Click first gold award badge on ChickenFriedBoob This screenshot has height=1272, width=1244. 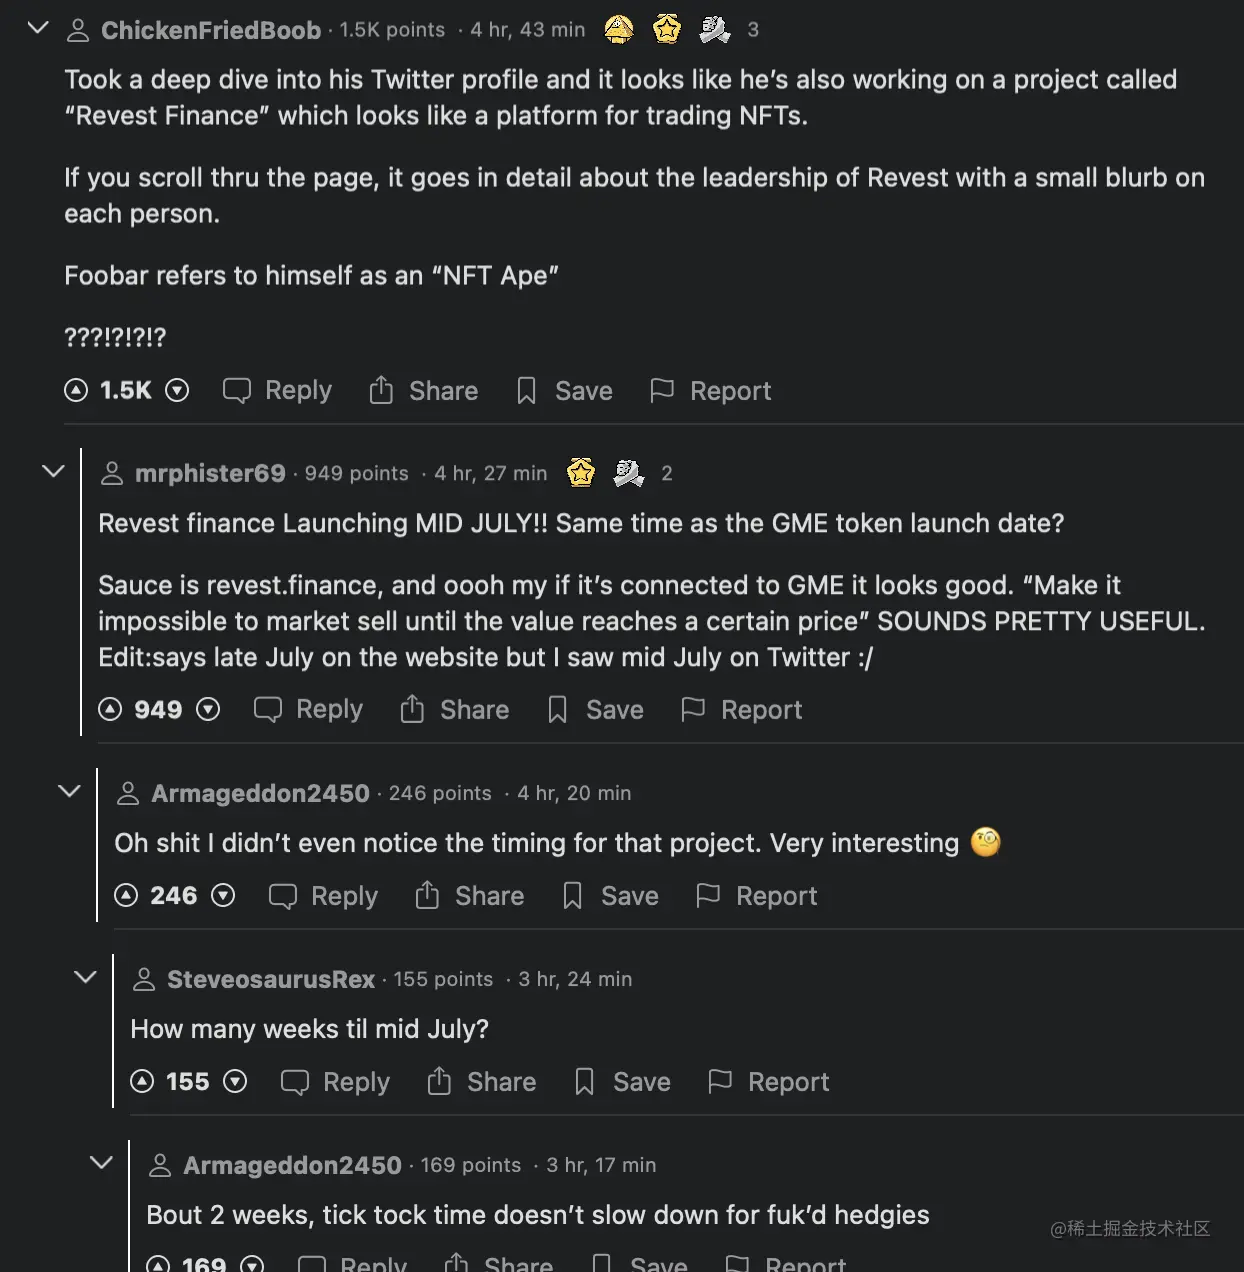point(619,30)
